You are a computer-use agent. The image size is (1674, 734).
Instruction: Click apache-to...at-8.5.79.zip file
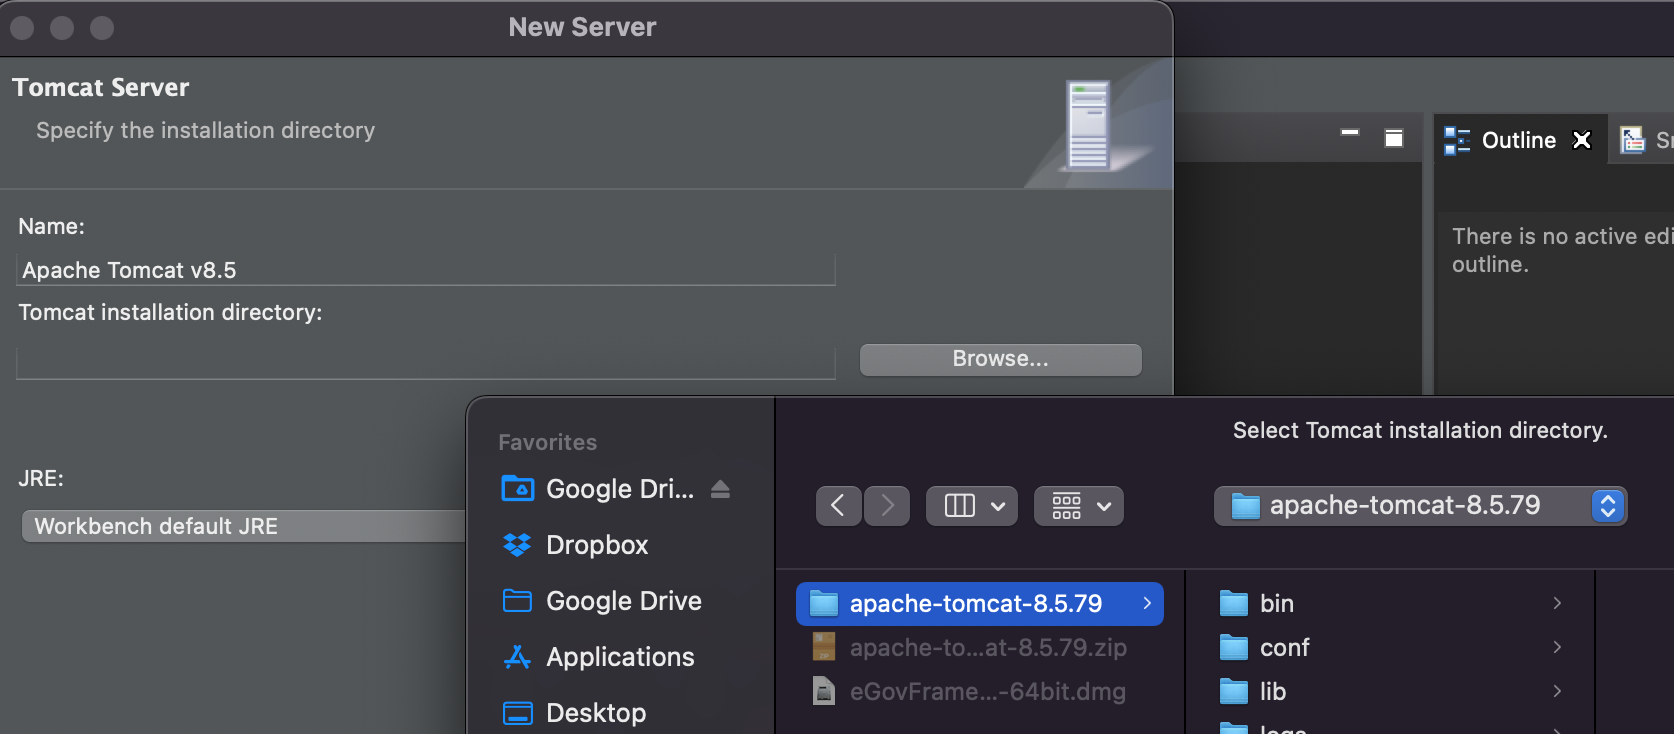(x=988, y=648)
